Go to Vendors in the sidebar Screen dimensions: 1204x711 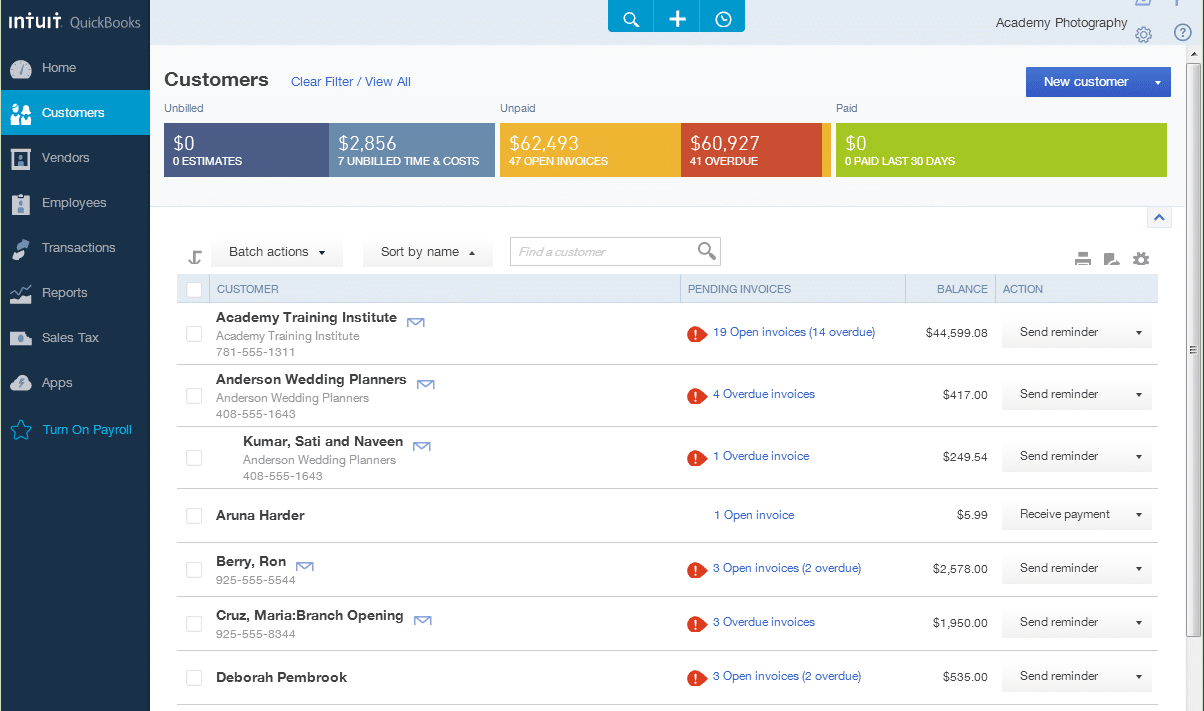[65, 158]
